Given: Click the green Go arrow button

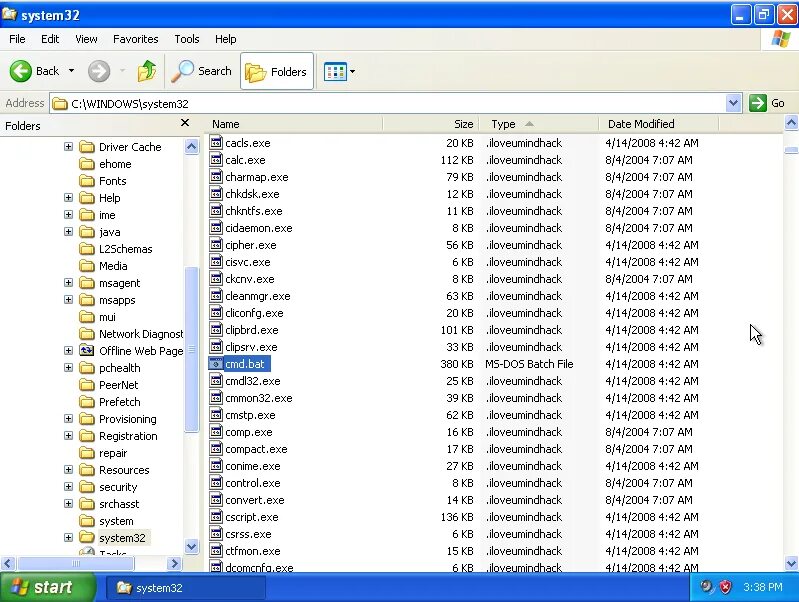Looking at the screenshot, I should pos(758,103).
